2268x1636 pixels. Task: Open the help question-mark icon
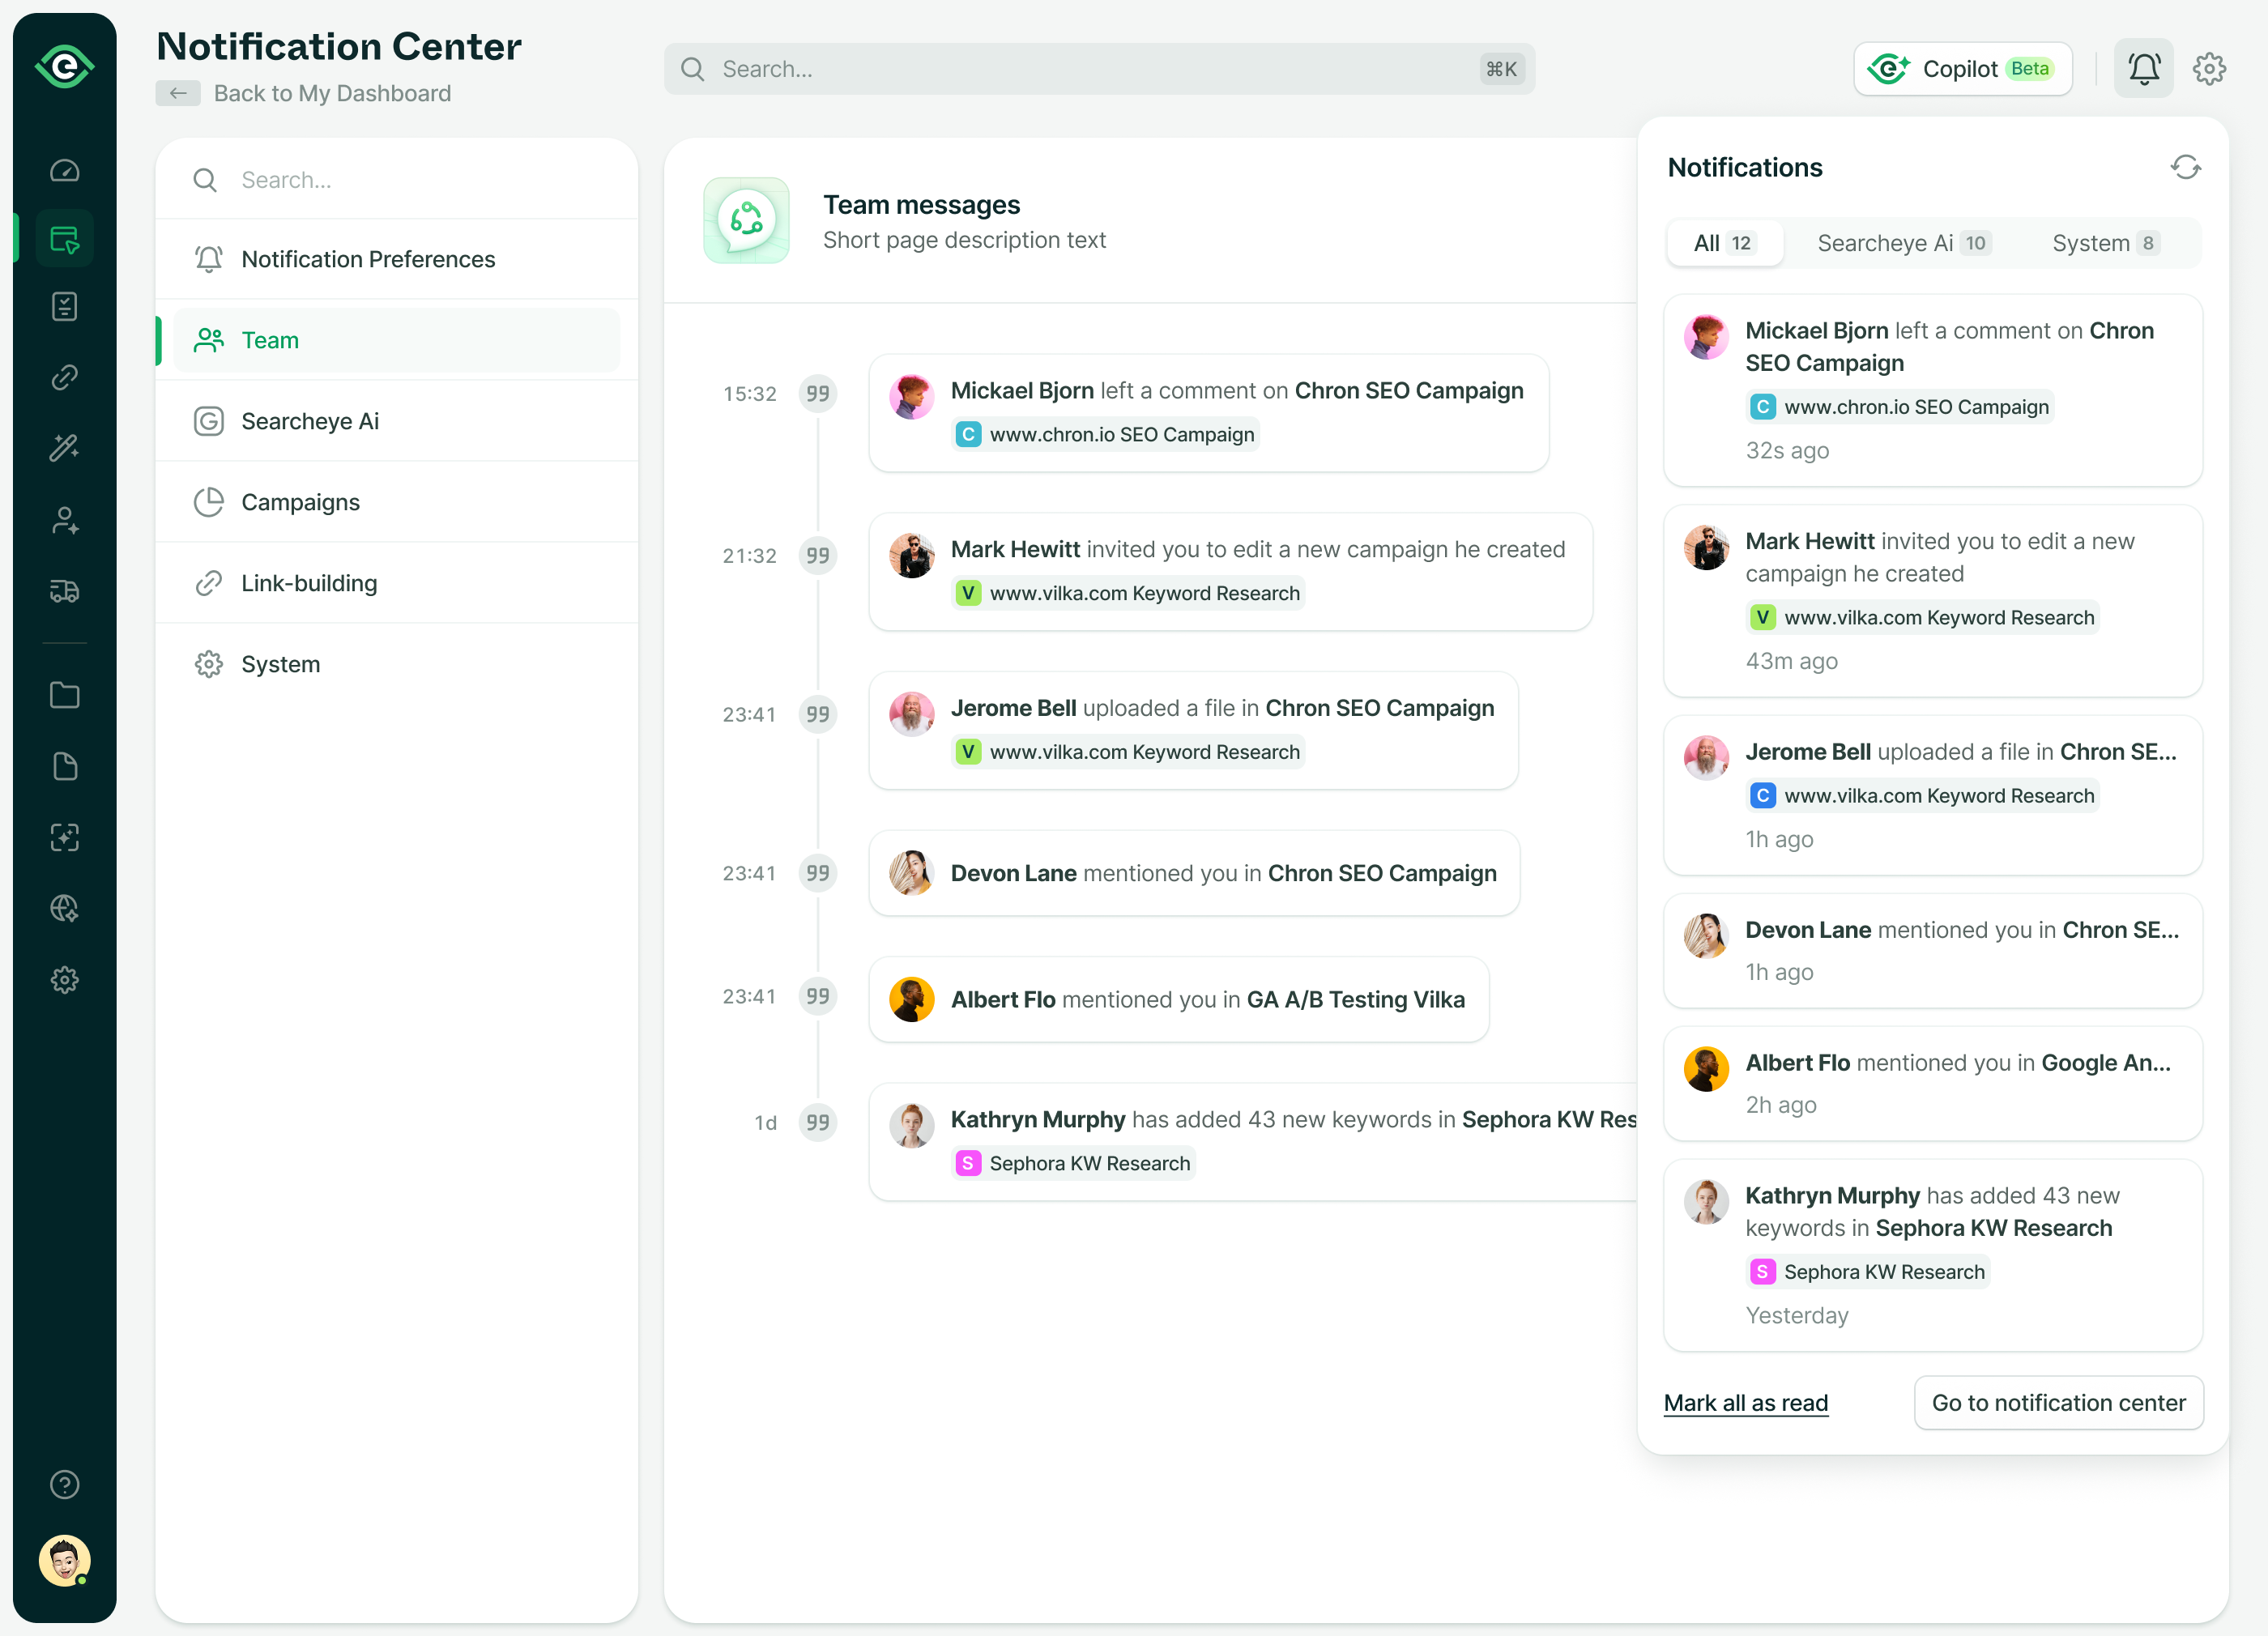pos(64,1484)
